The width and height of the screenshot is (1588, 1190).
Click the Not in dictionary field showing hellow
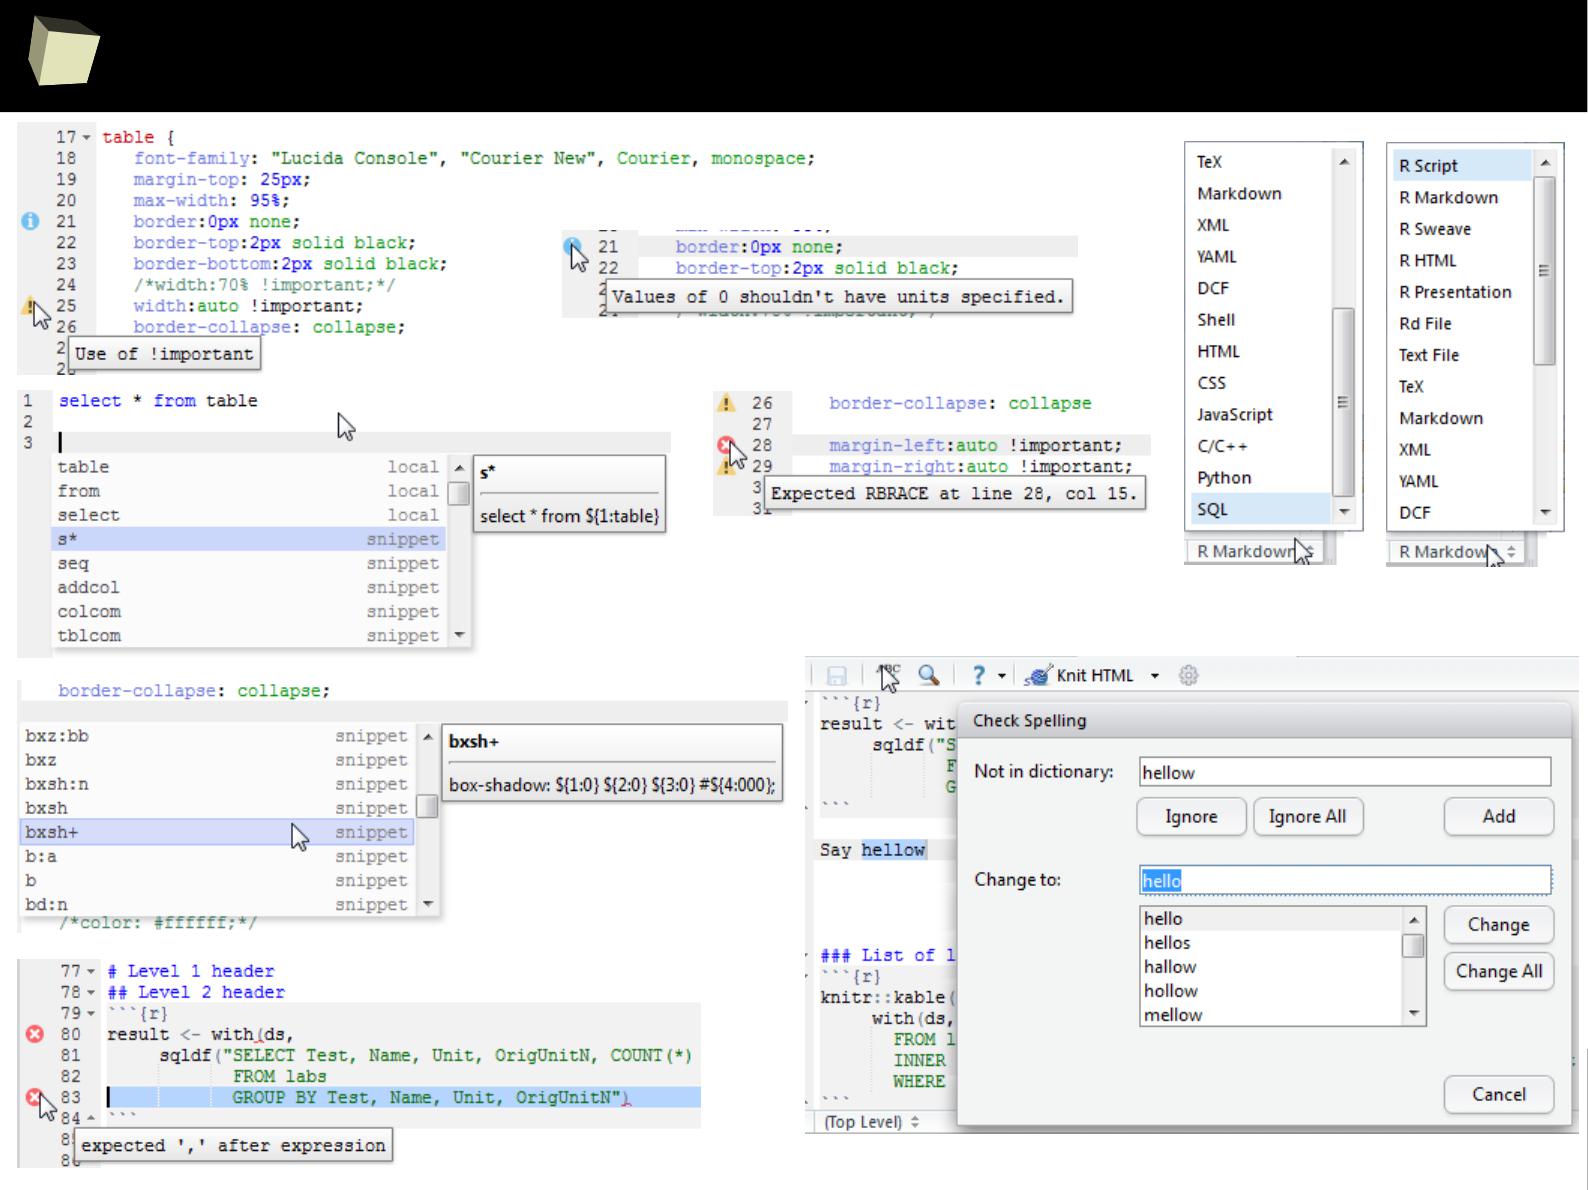click(1345, 772)
